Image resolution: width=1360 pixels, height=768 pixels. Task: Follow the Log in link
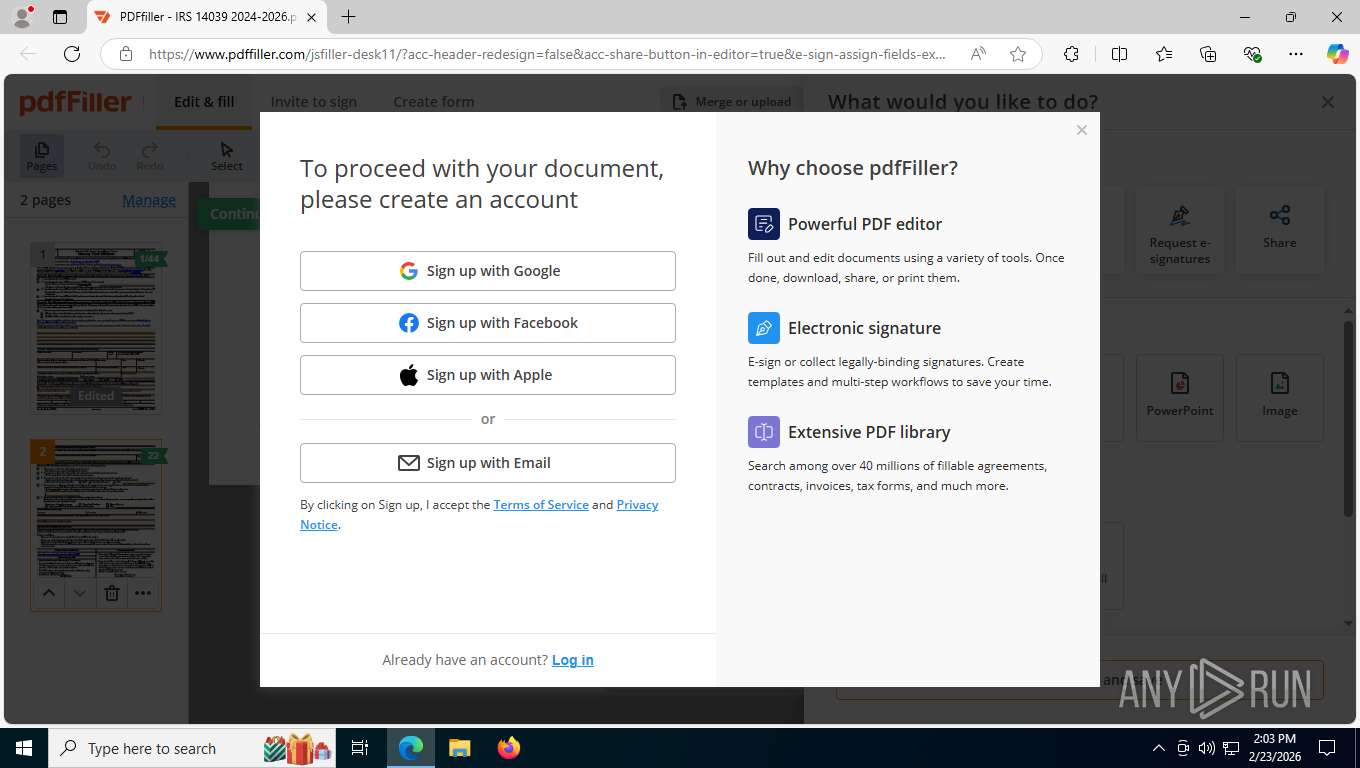573,660
